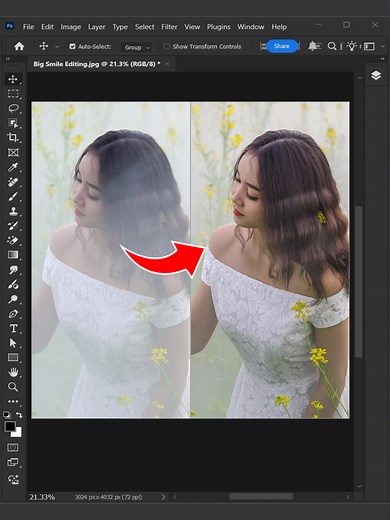This screenshot has width=390, height=520.
Task: Select the Horizontal Type tool
Action: point(13,328)
